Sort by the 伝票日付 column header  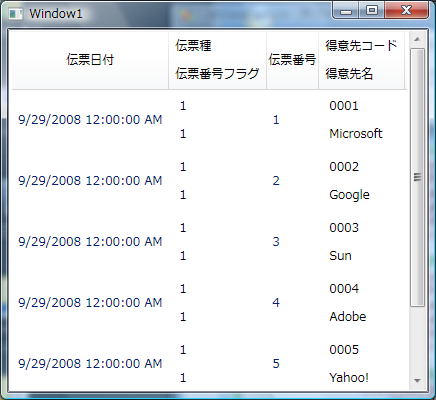(90, 60)
